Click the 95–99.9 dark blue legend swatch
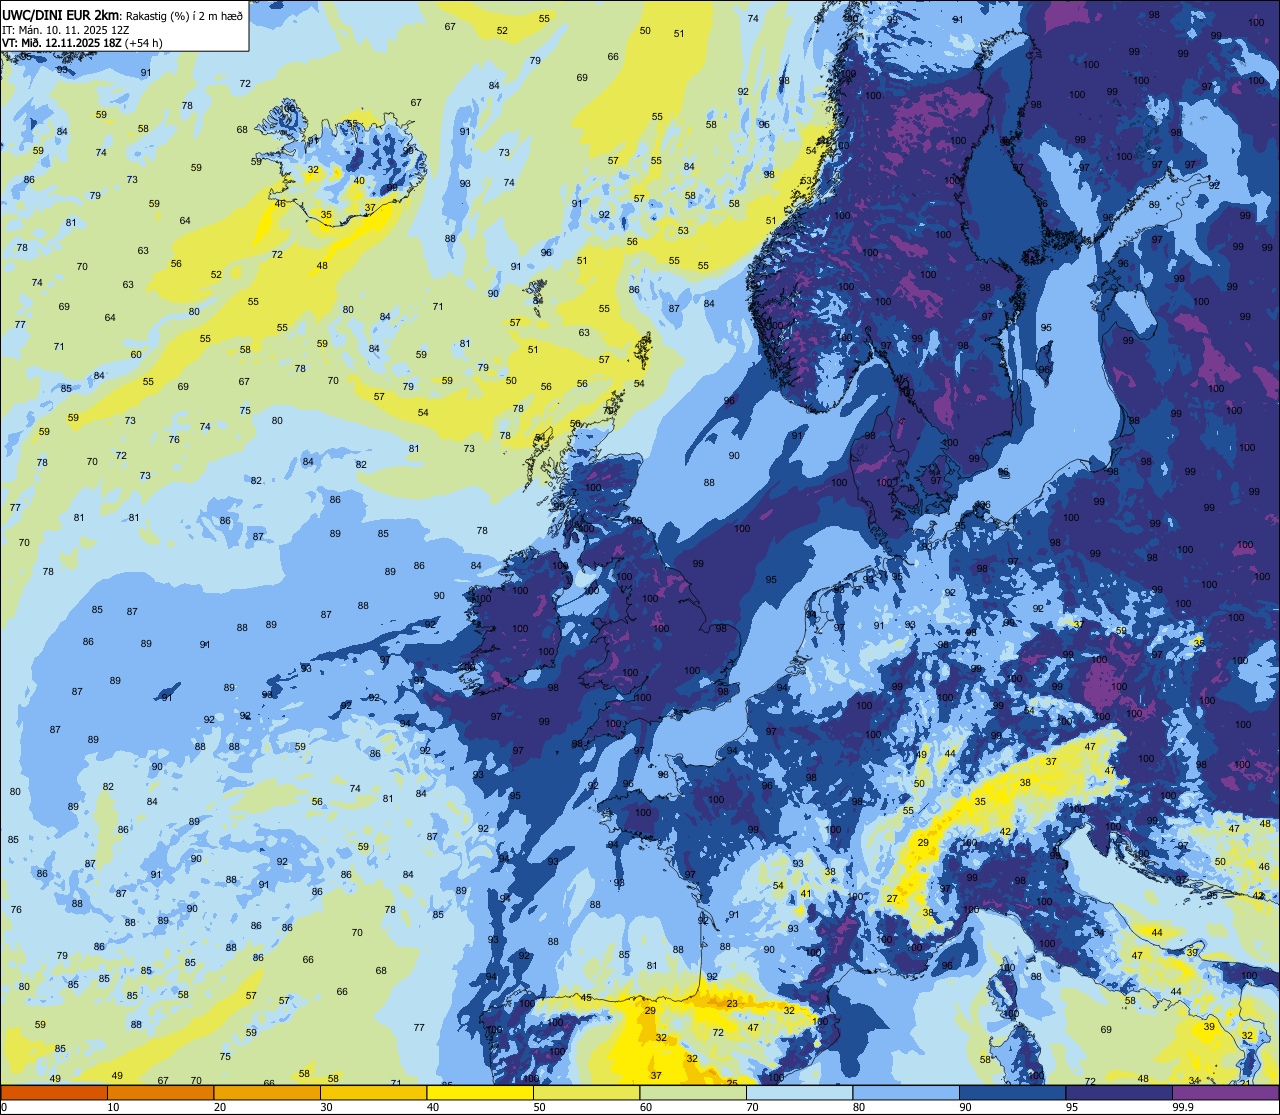 pos(1119,1093)
